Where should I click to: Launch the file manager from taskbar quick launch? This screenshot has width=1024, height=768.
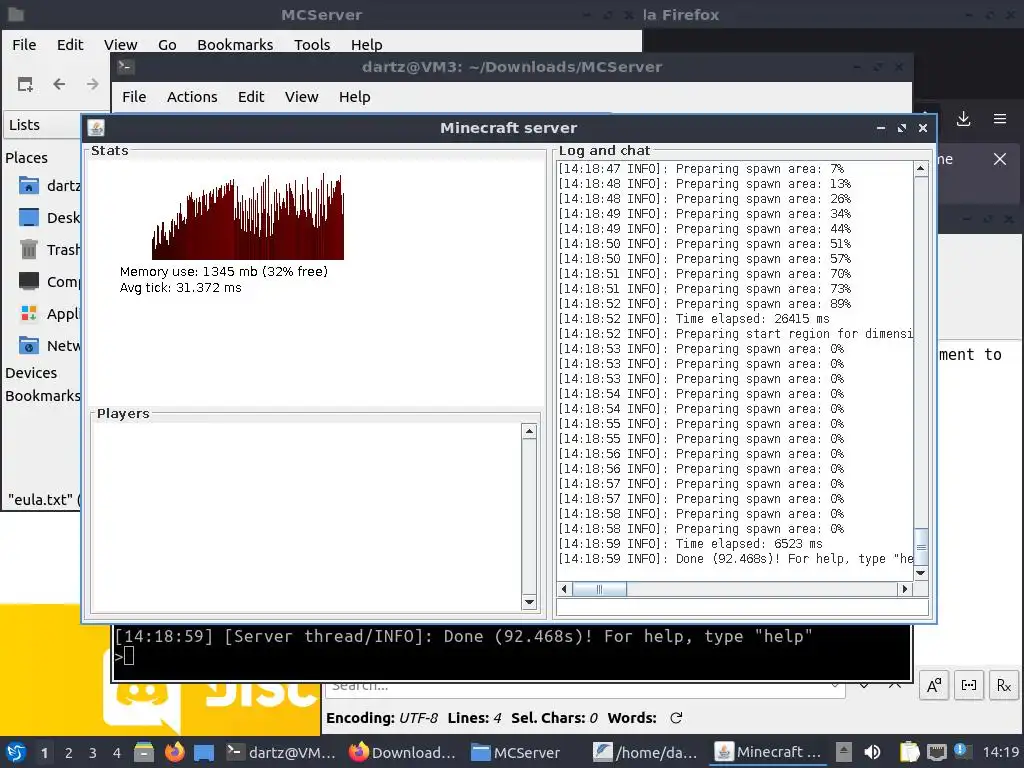(144, 752)
